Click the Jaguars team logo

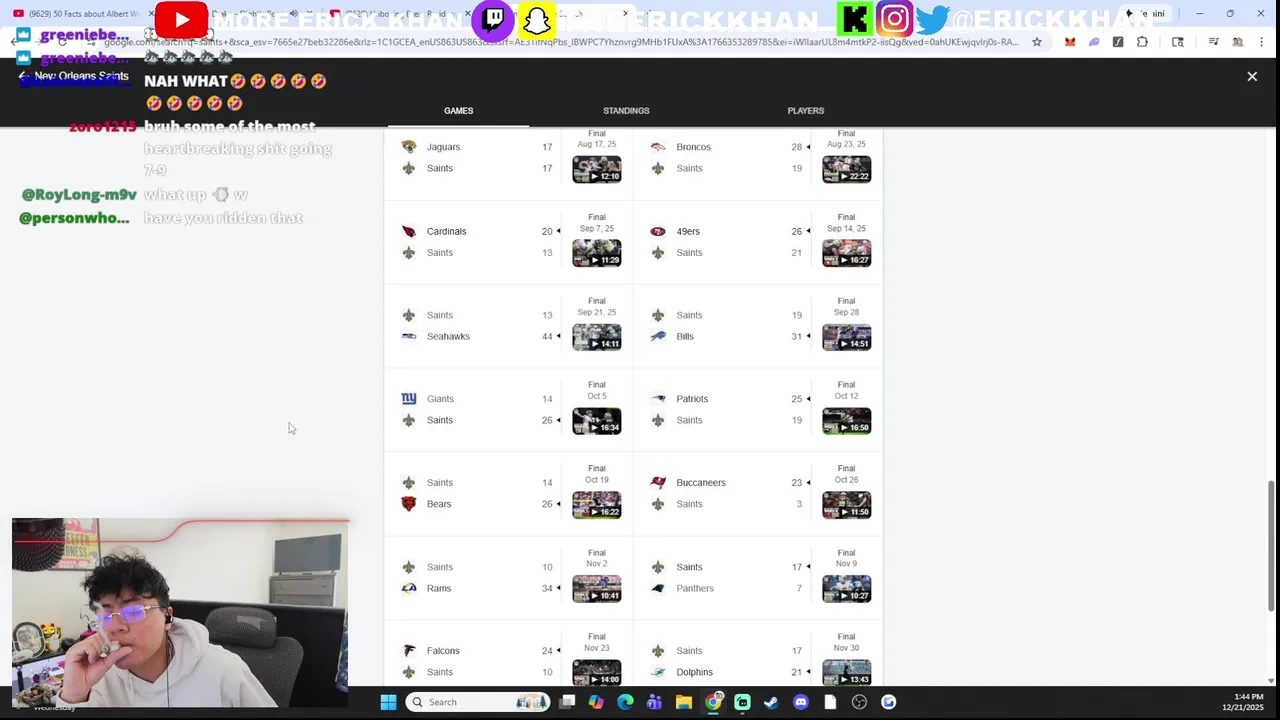(408, 147)
